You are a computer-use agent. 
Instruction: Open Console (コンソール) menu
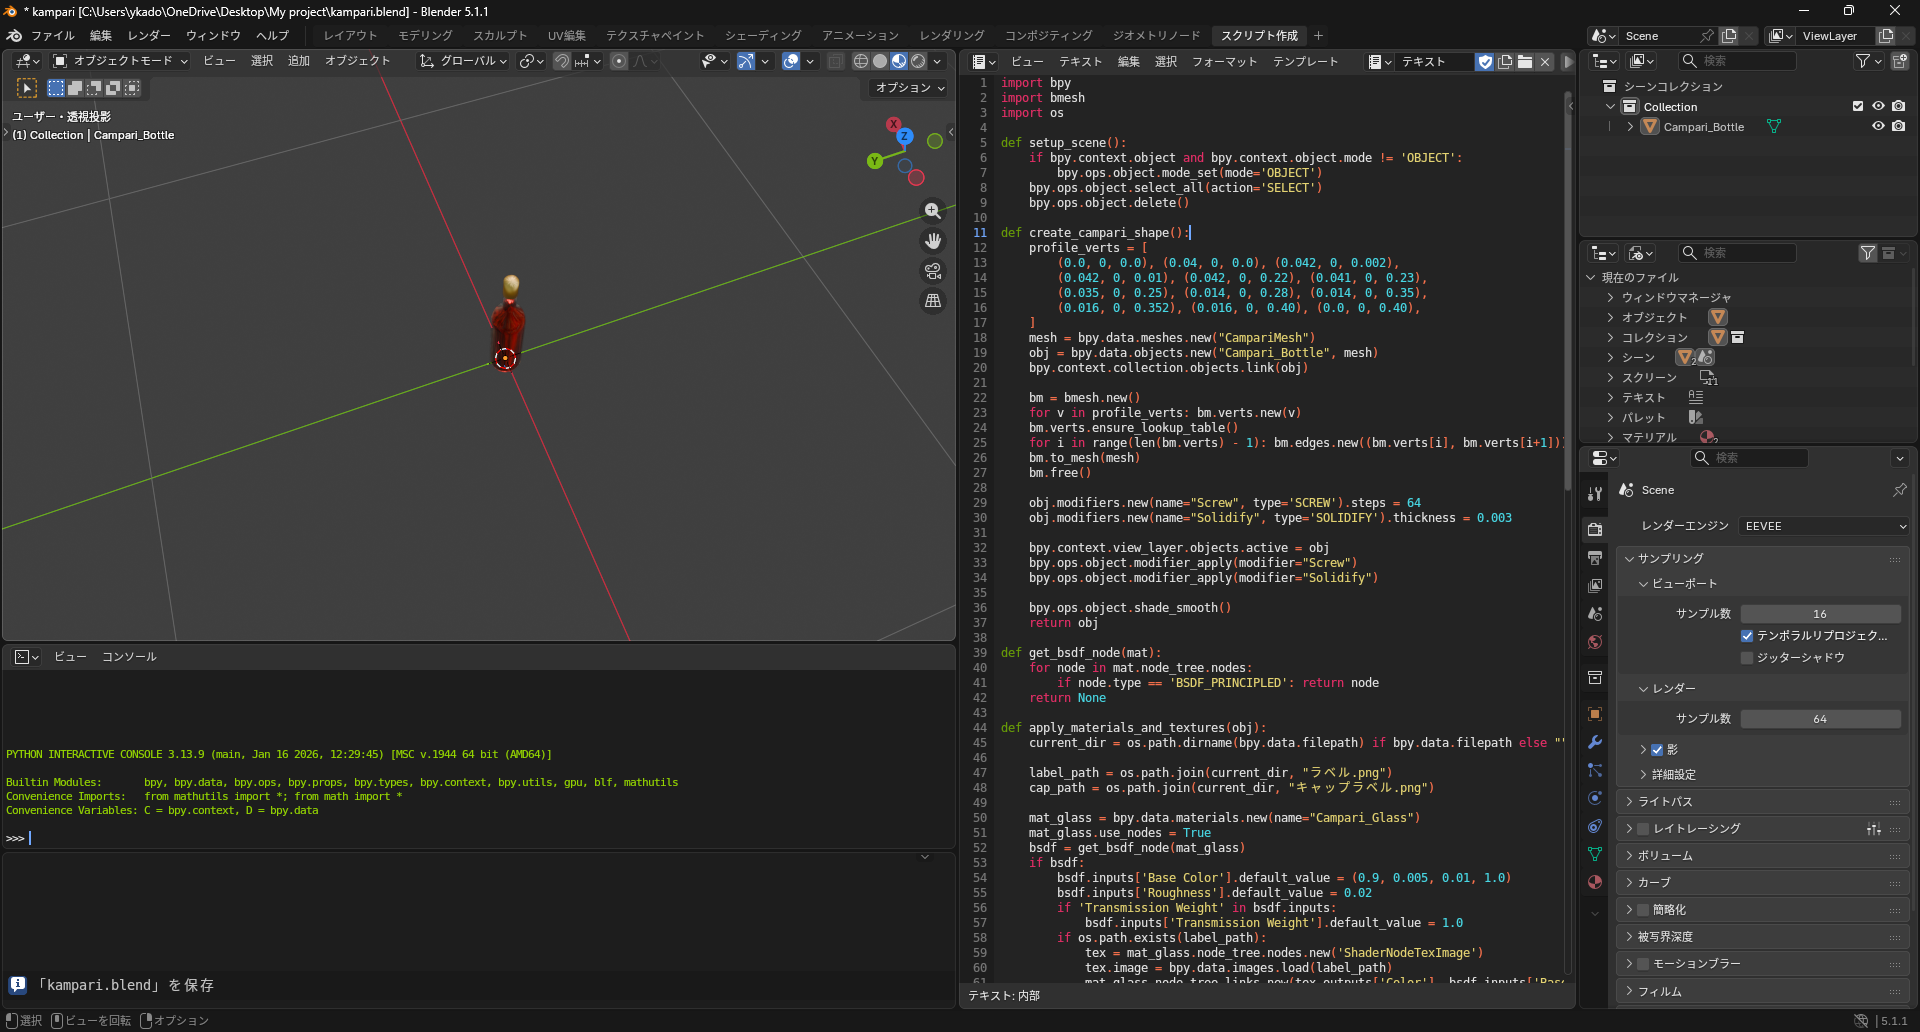click(129, 657)
